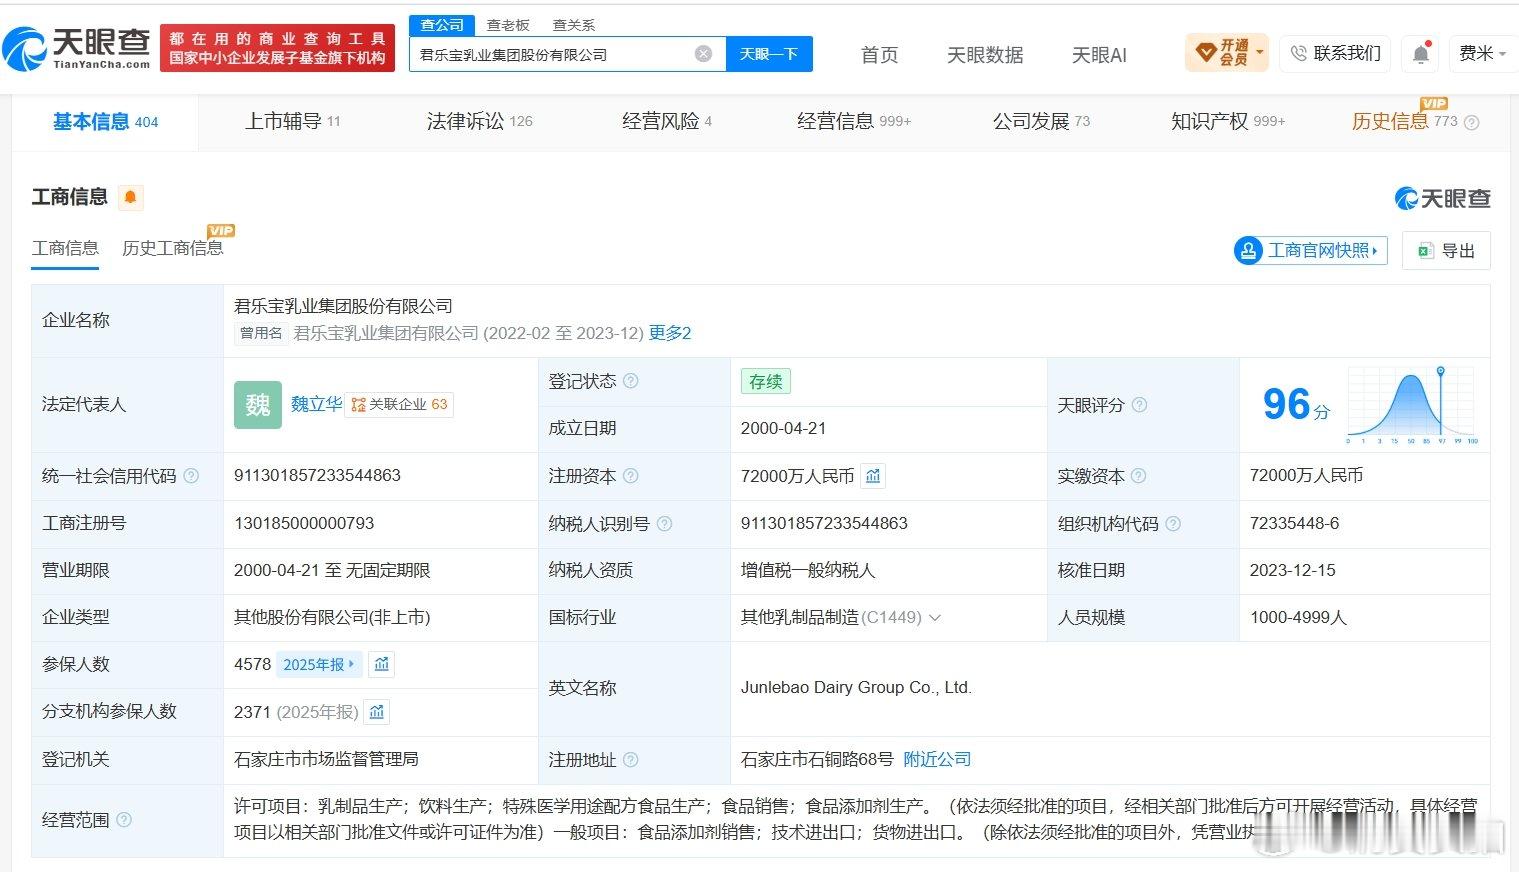Open the chart icon beside 分支机构参保人数

click(377, 712)
